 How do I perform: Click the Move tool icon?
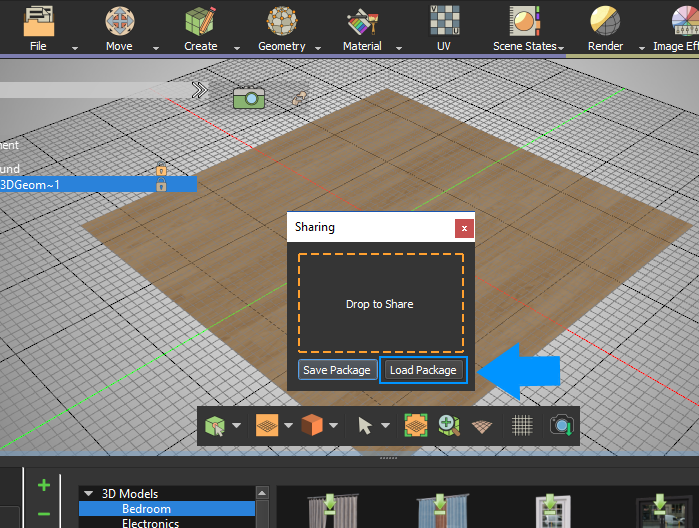(x=119, y=20)
